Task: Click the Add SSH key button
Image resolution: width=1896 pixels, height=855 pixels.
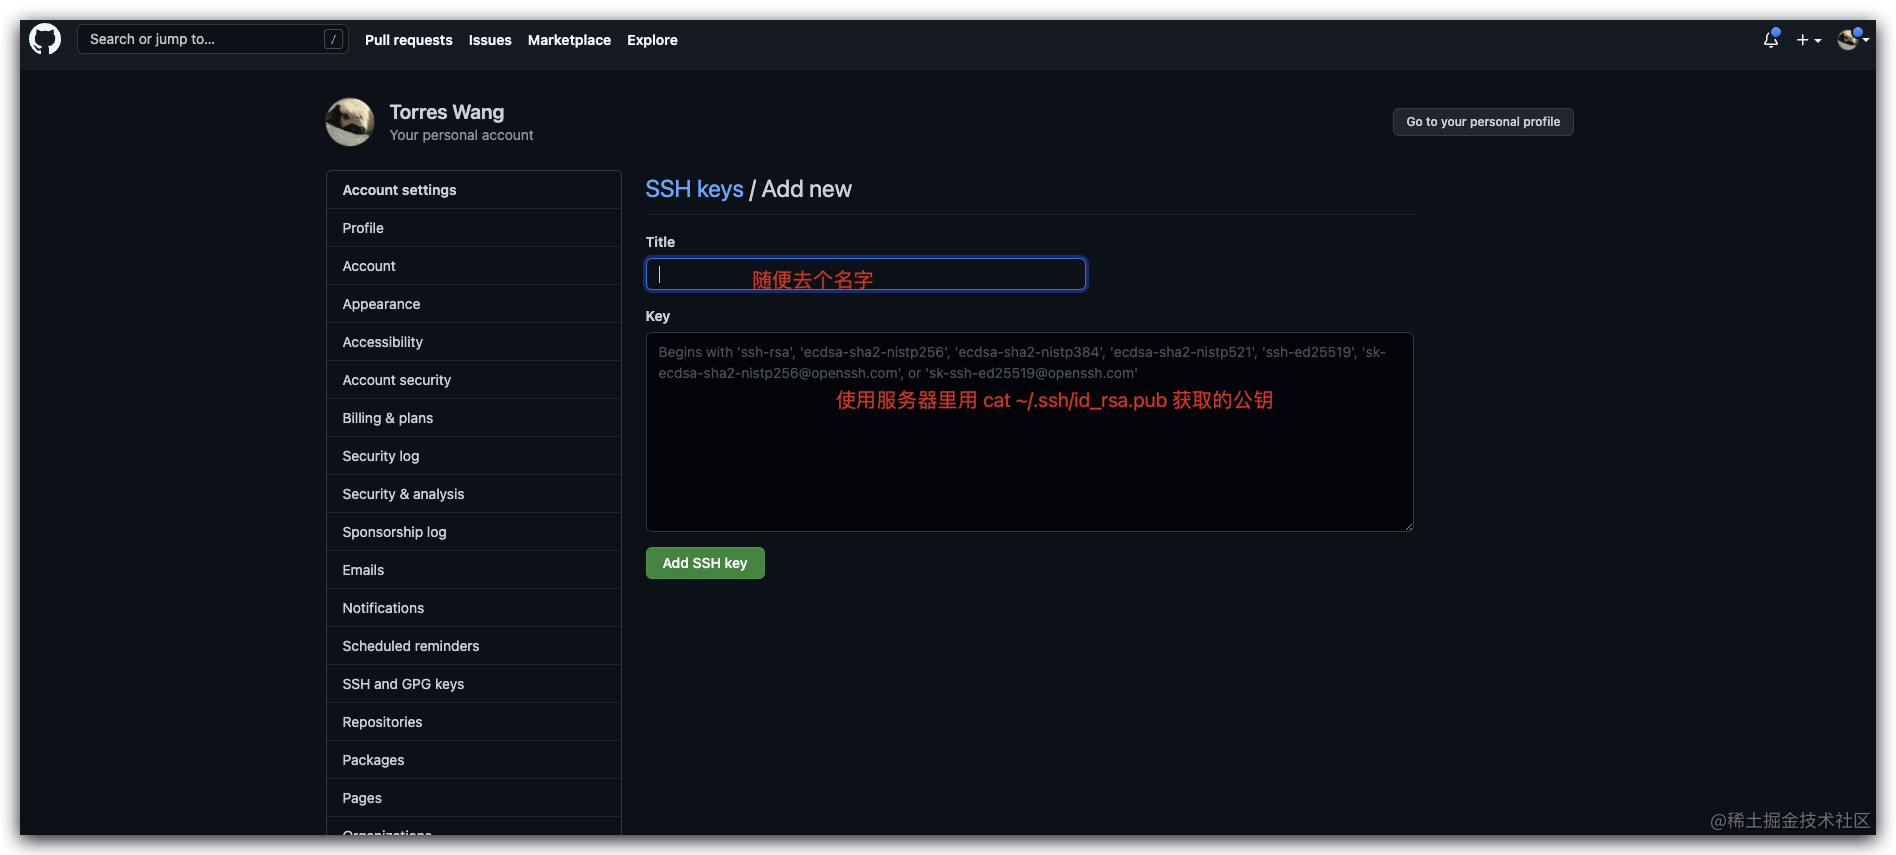Action: [705, 563]
